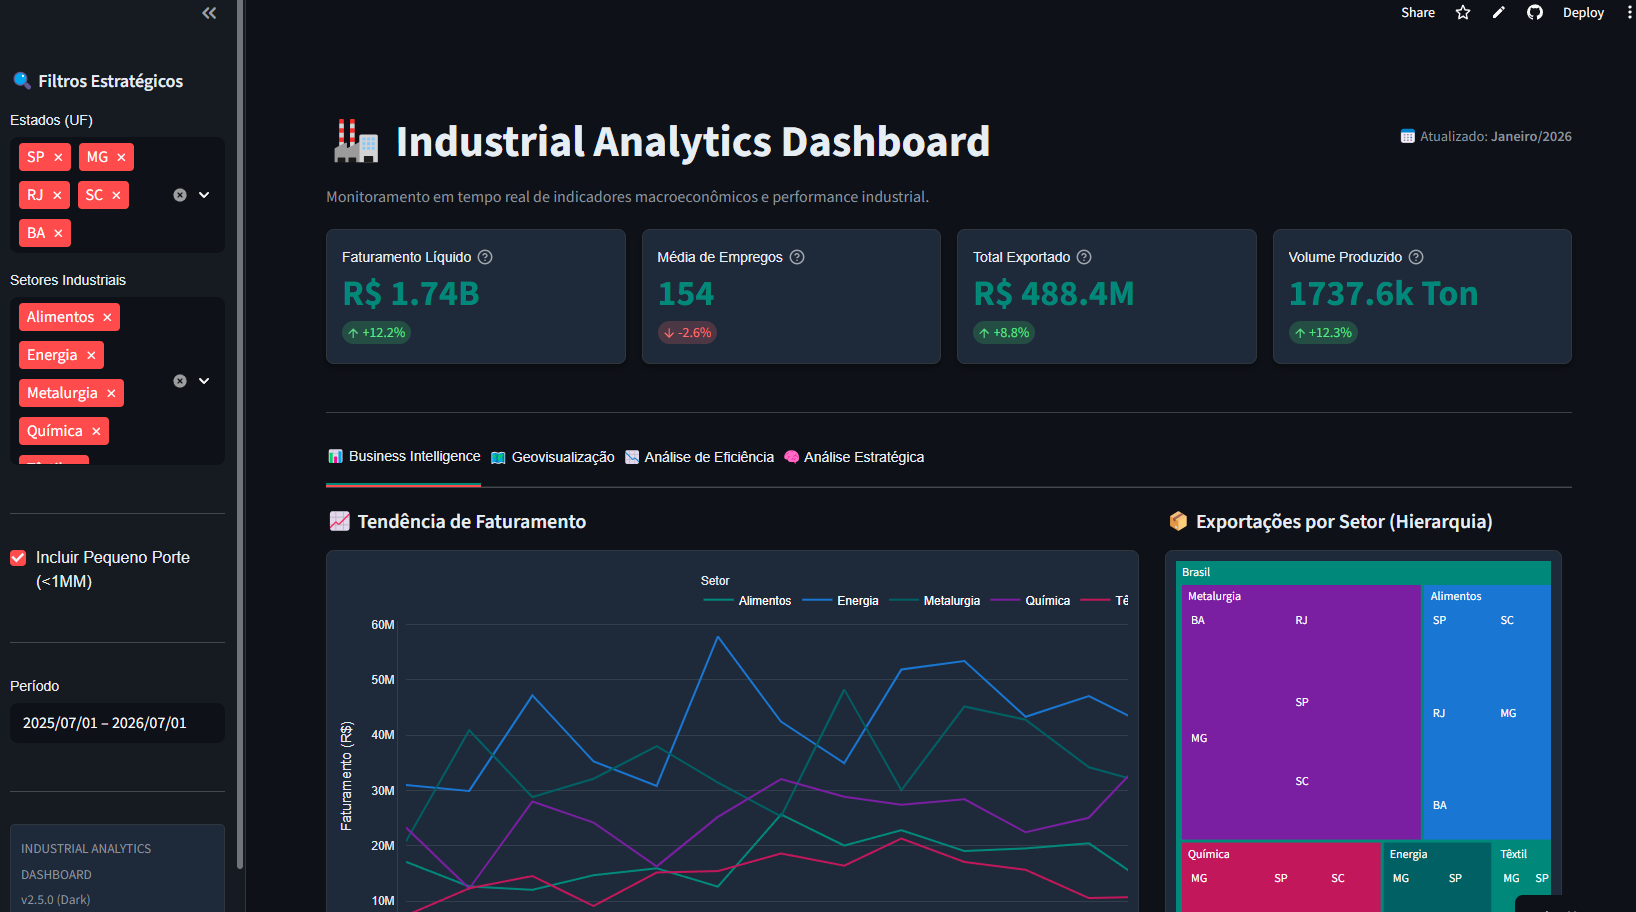The width and height of the screenshot is (1636, 912).
Task: Toggle Alimentos series in chart legend
Action: coord(748,601)
